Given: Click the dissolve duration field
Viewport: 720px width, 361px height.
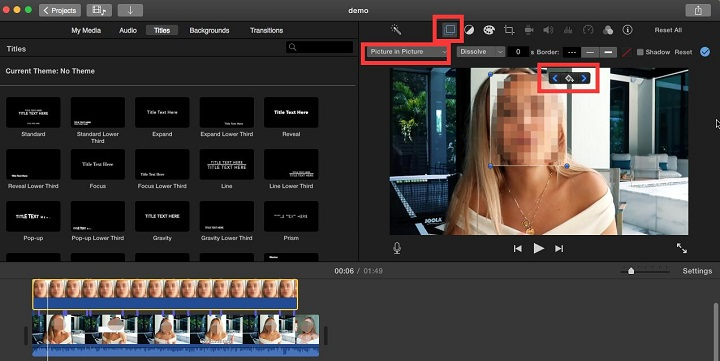Looking at the screenshot, I should pyautogui.click(x=518, y=52).
